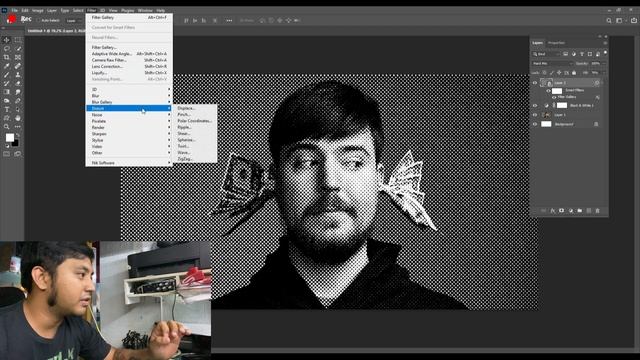Expand the Blur submenu
640x360 pixels.
tap(129, 96)
